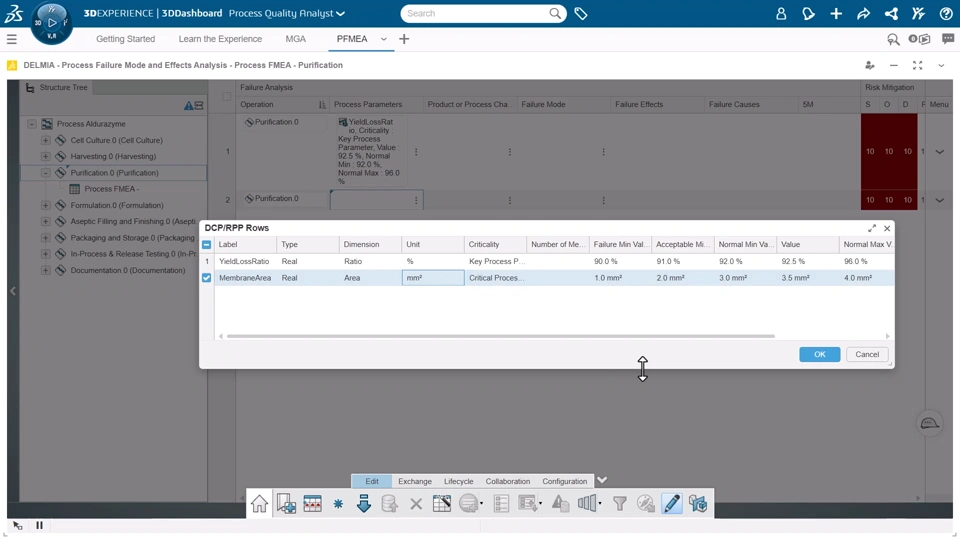
Task: Uncheck the MembraneArea row checkbox
Action: click(207, 278)
